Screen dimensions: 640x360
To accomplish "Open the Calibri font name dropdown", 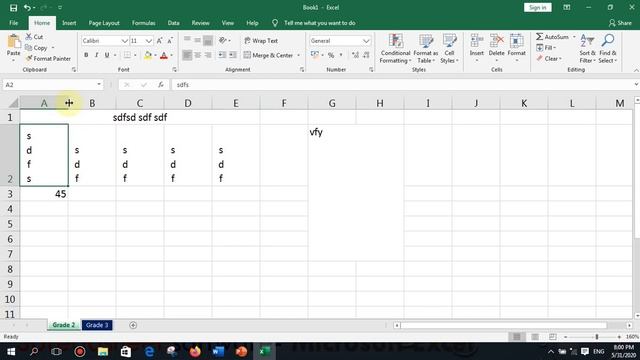I will point(124,41).
